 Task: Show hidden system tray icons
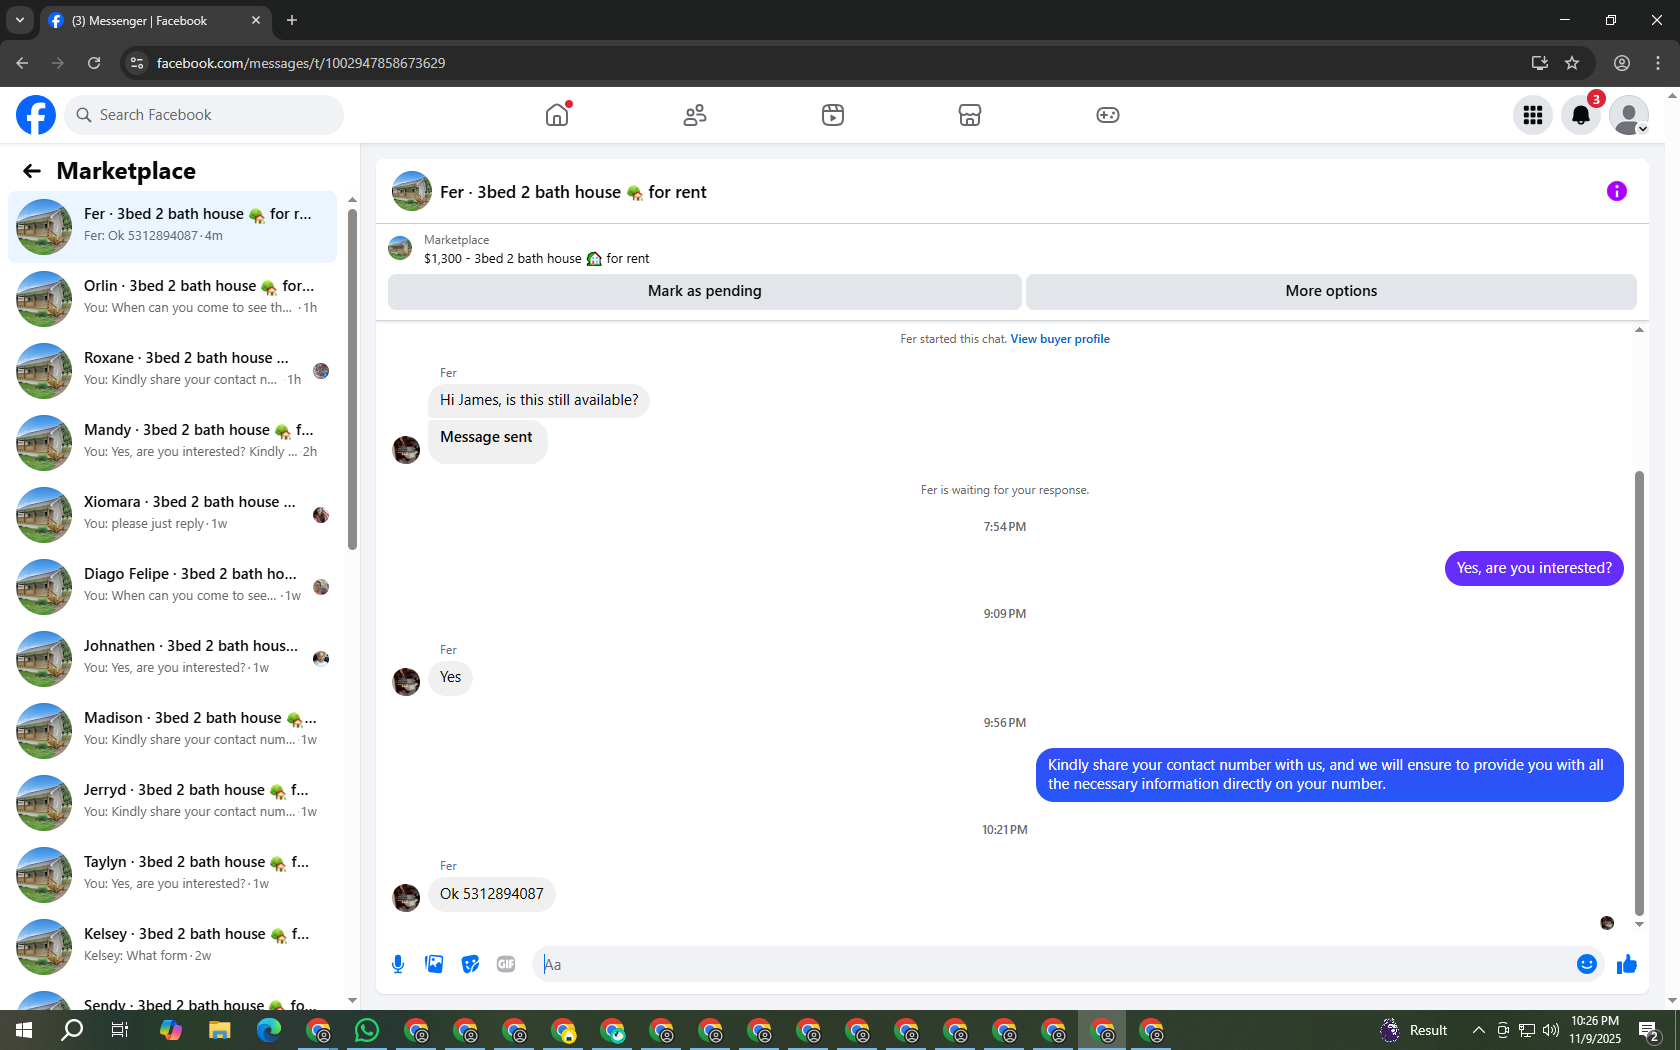pos(1478,1030)
